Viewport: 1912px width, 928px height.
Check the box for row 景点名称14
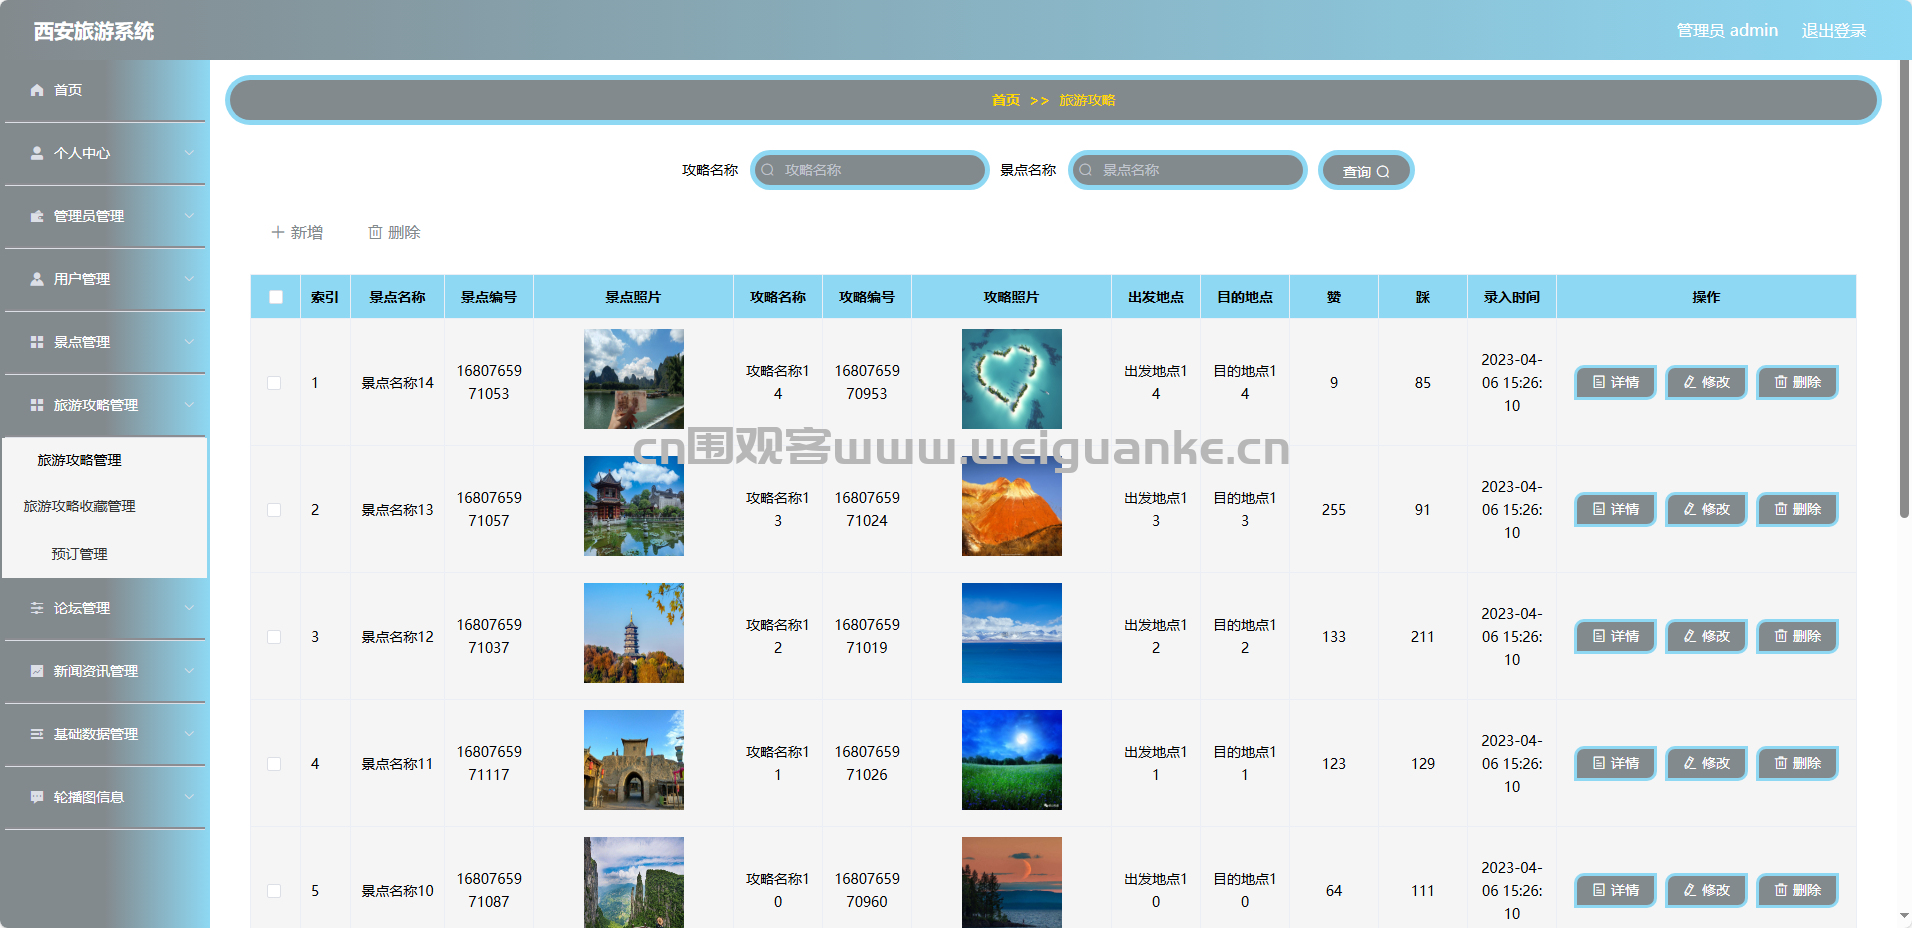[x=274, y=383]
